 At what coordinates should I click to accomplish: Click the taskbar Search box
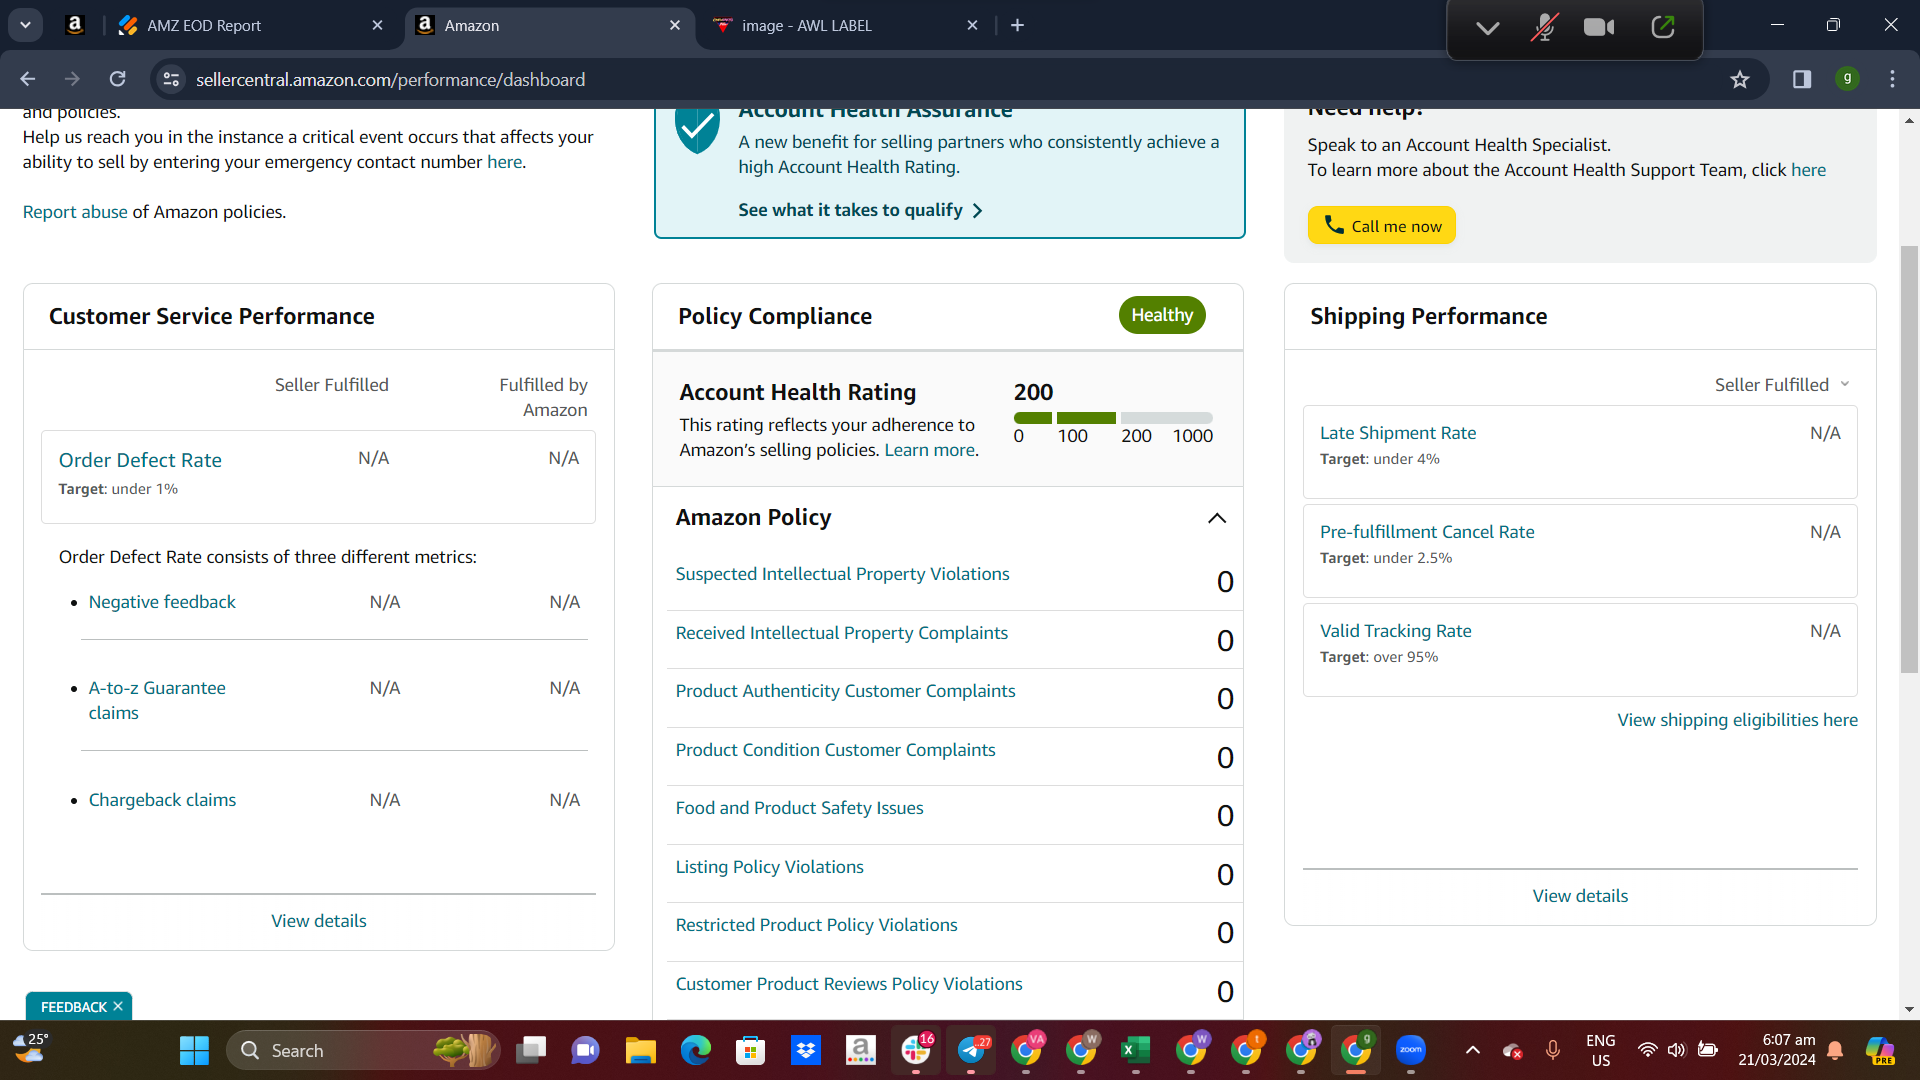pos(364,1050)
